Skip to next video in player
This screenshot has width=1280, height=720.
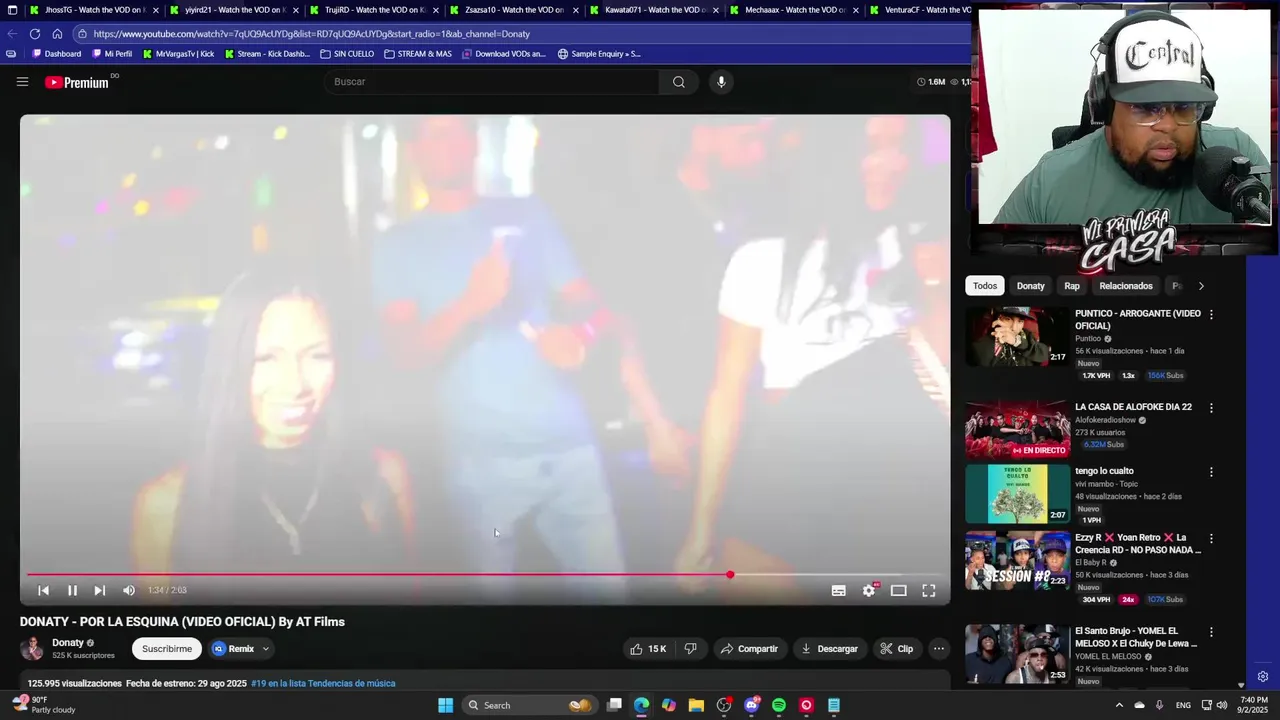coord(99,590)
